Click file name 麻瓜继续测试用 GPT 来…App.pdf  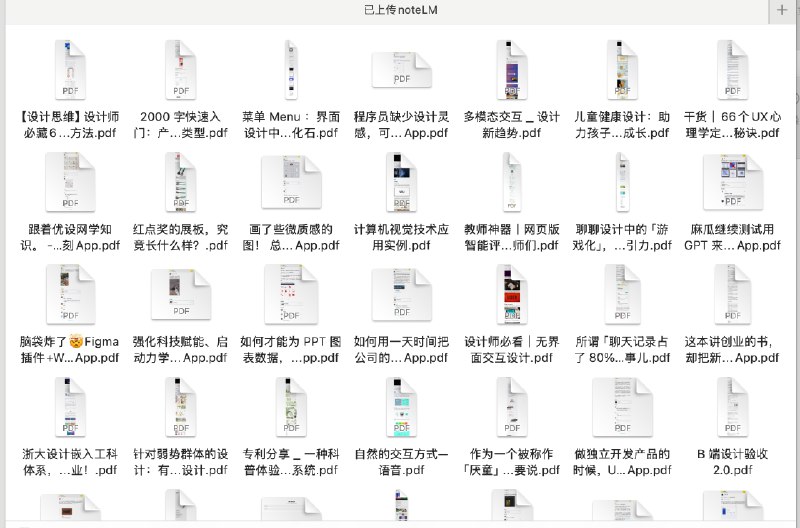tap(733, 237)
